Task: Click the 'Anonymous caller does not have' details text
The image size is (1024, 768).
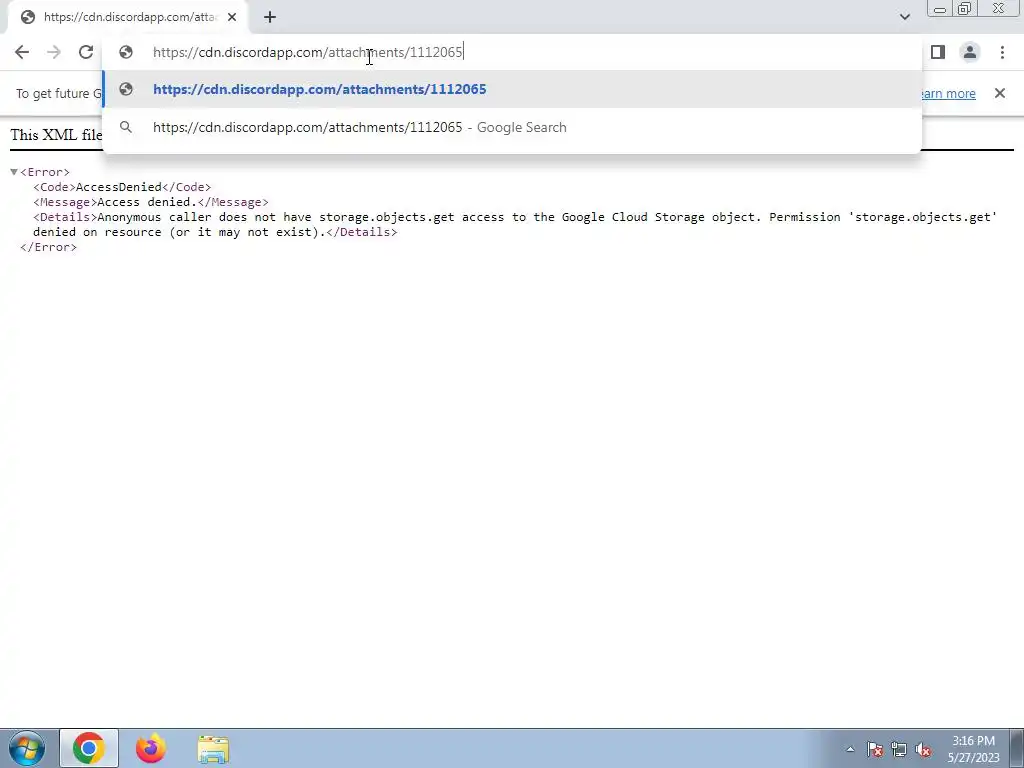Action: tap(204, 217)
